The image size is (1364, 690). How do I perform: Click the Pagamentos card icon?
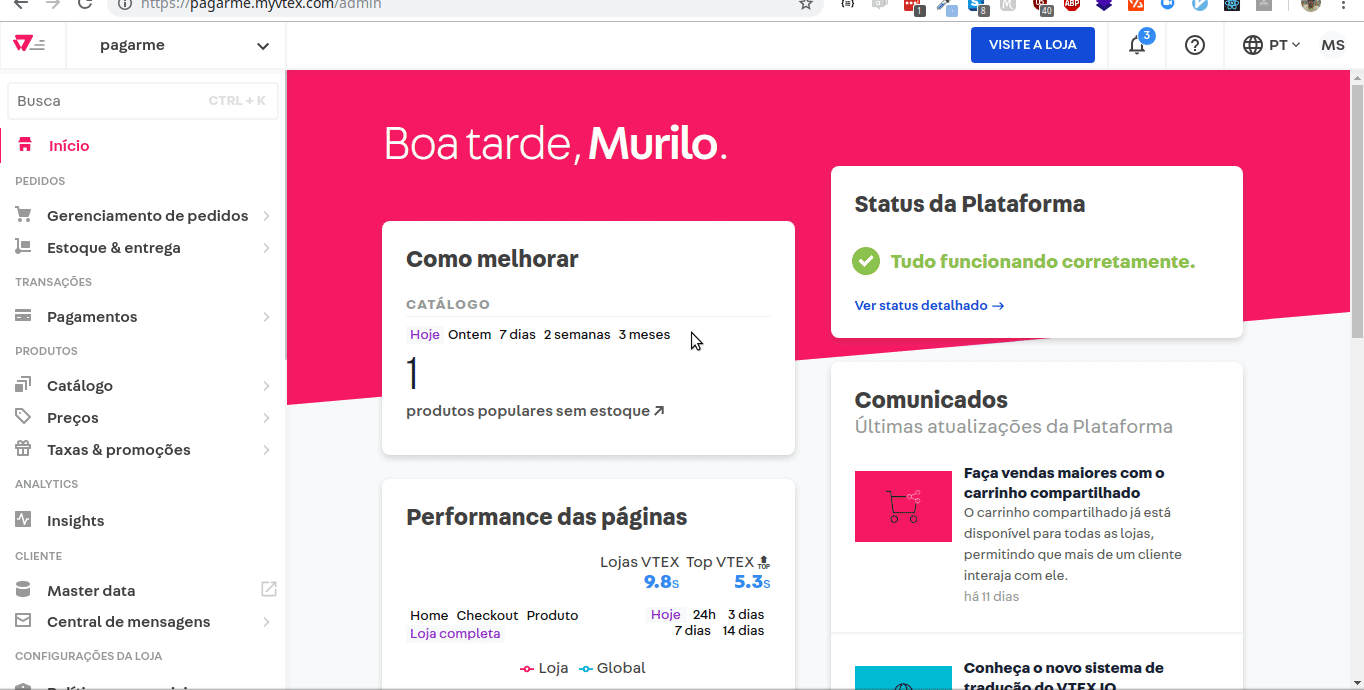(x=24, y=316)
